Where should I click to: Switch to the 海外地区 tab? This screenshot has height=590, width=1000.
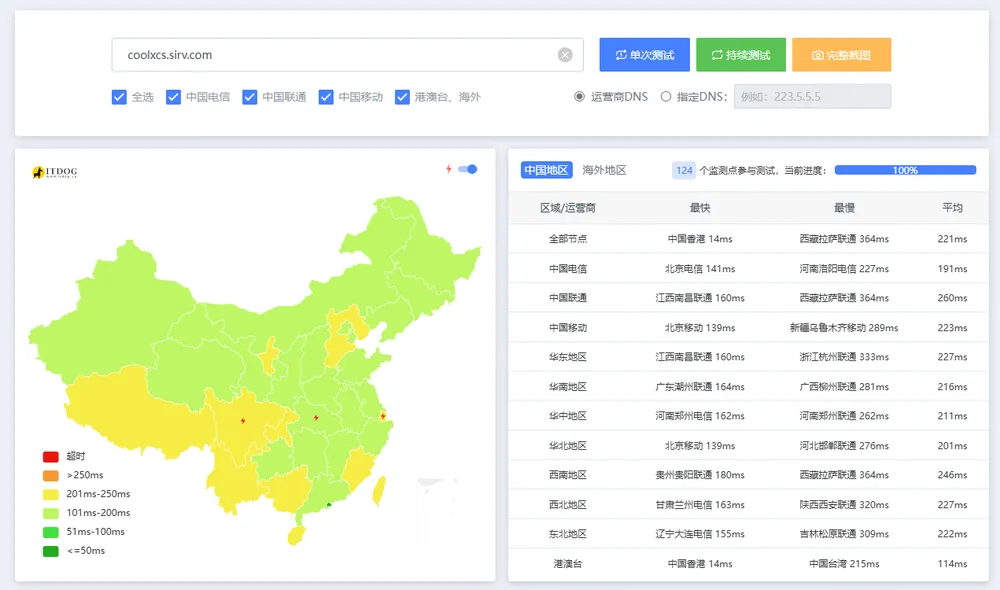click(x=604, y=170)
